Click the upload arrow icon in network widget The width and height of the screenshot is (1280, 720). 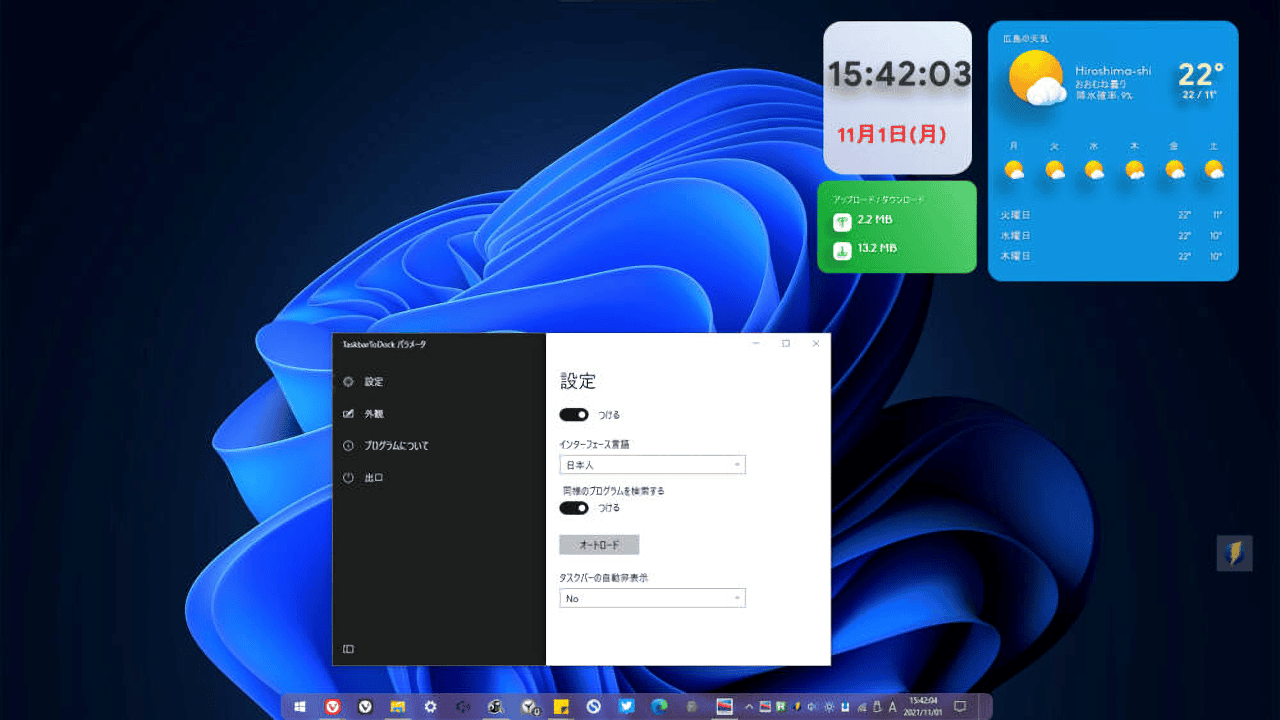[842, 221]
